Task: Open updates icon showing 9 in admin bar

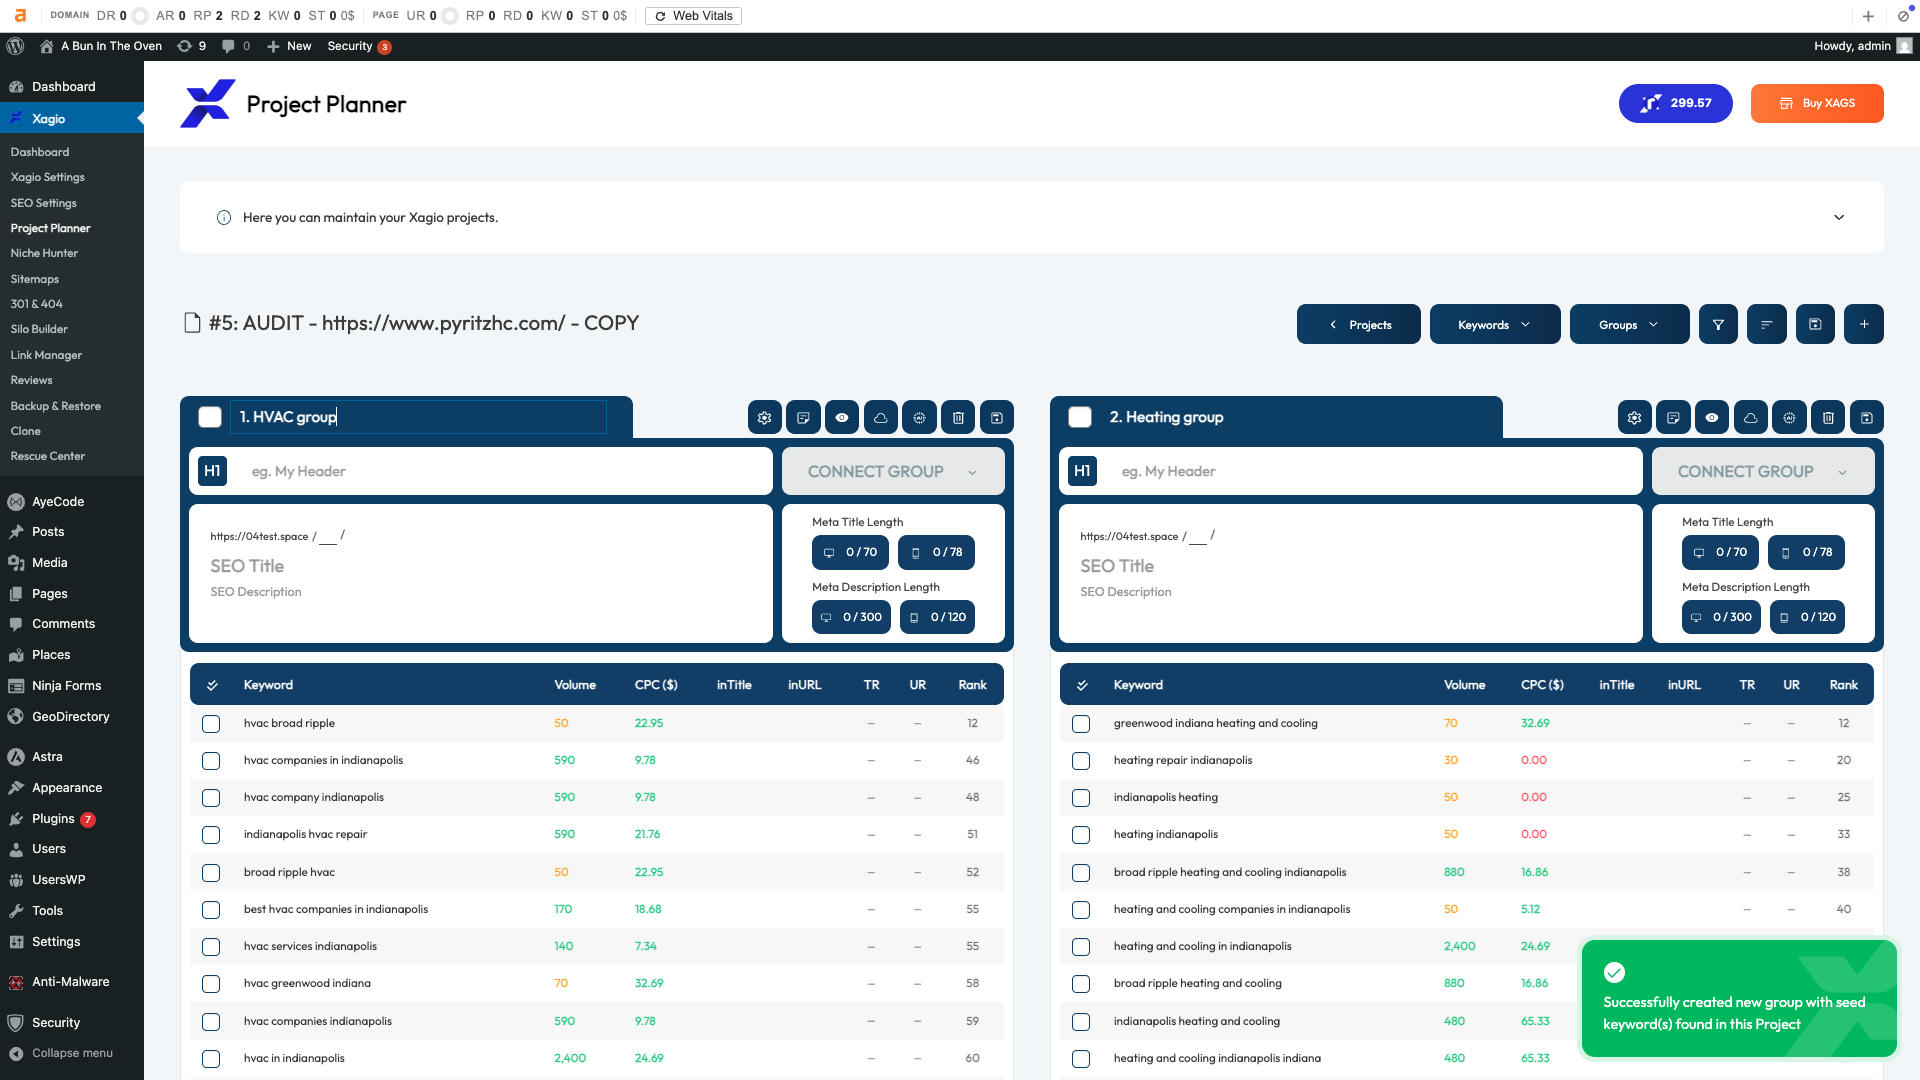Action: click(x=191, y=46)
